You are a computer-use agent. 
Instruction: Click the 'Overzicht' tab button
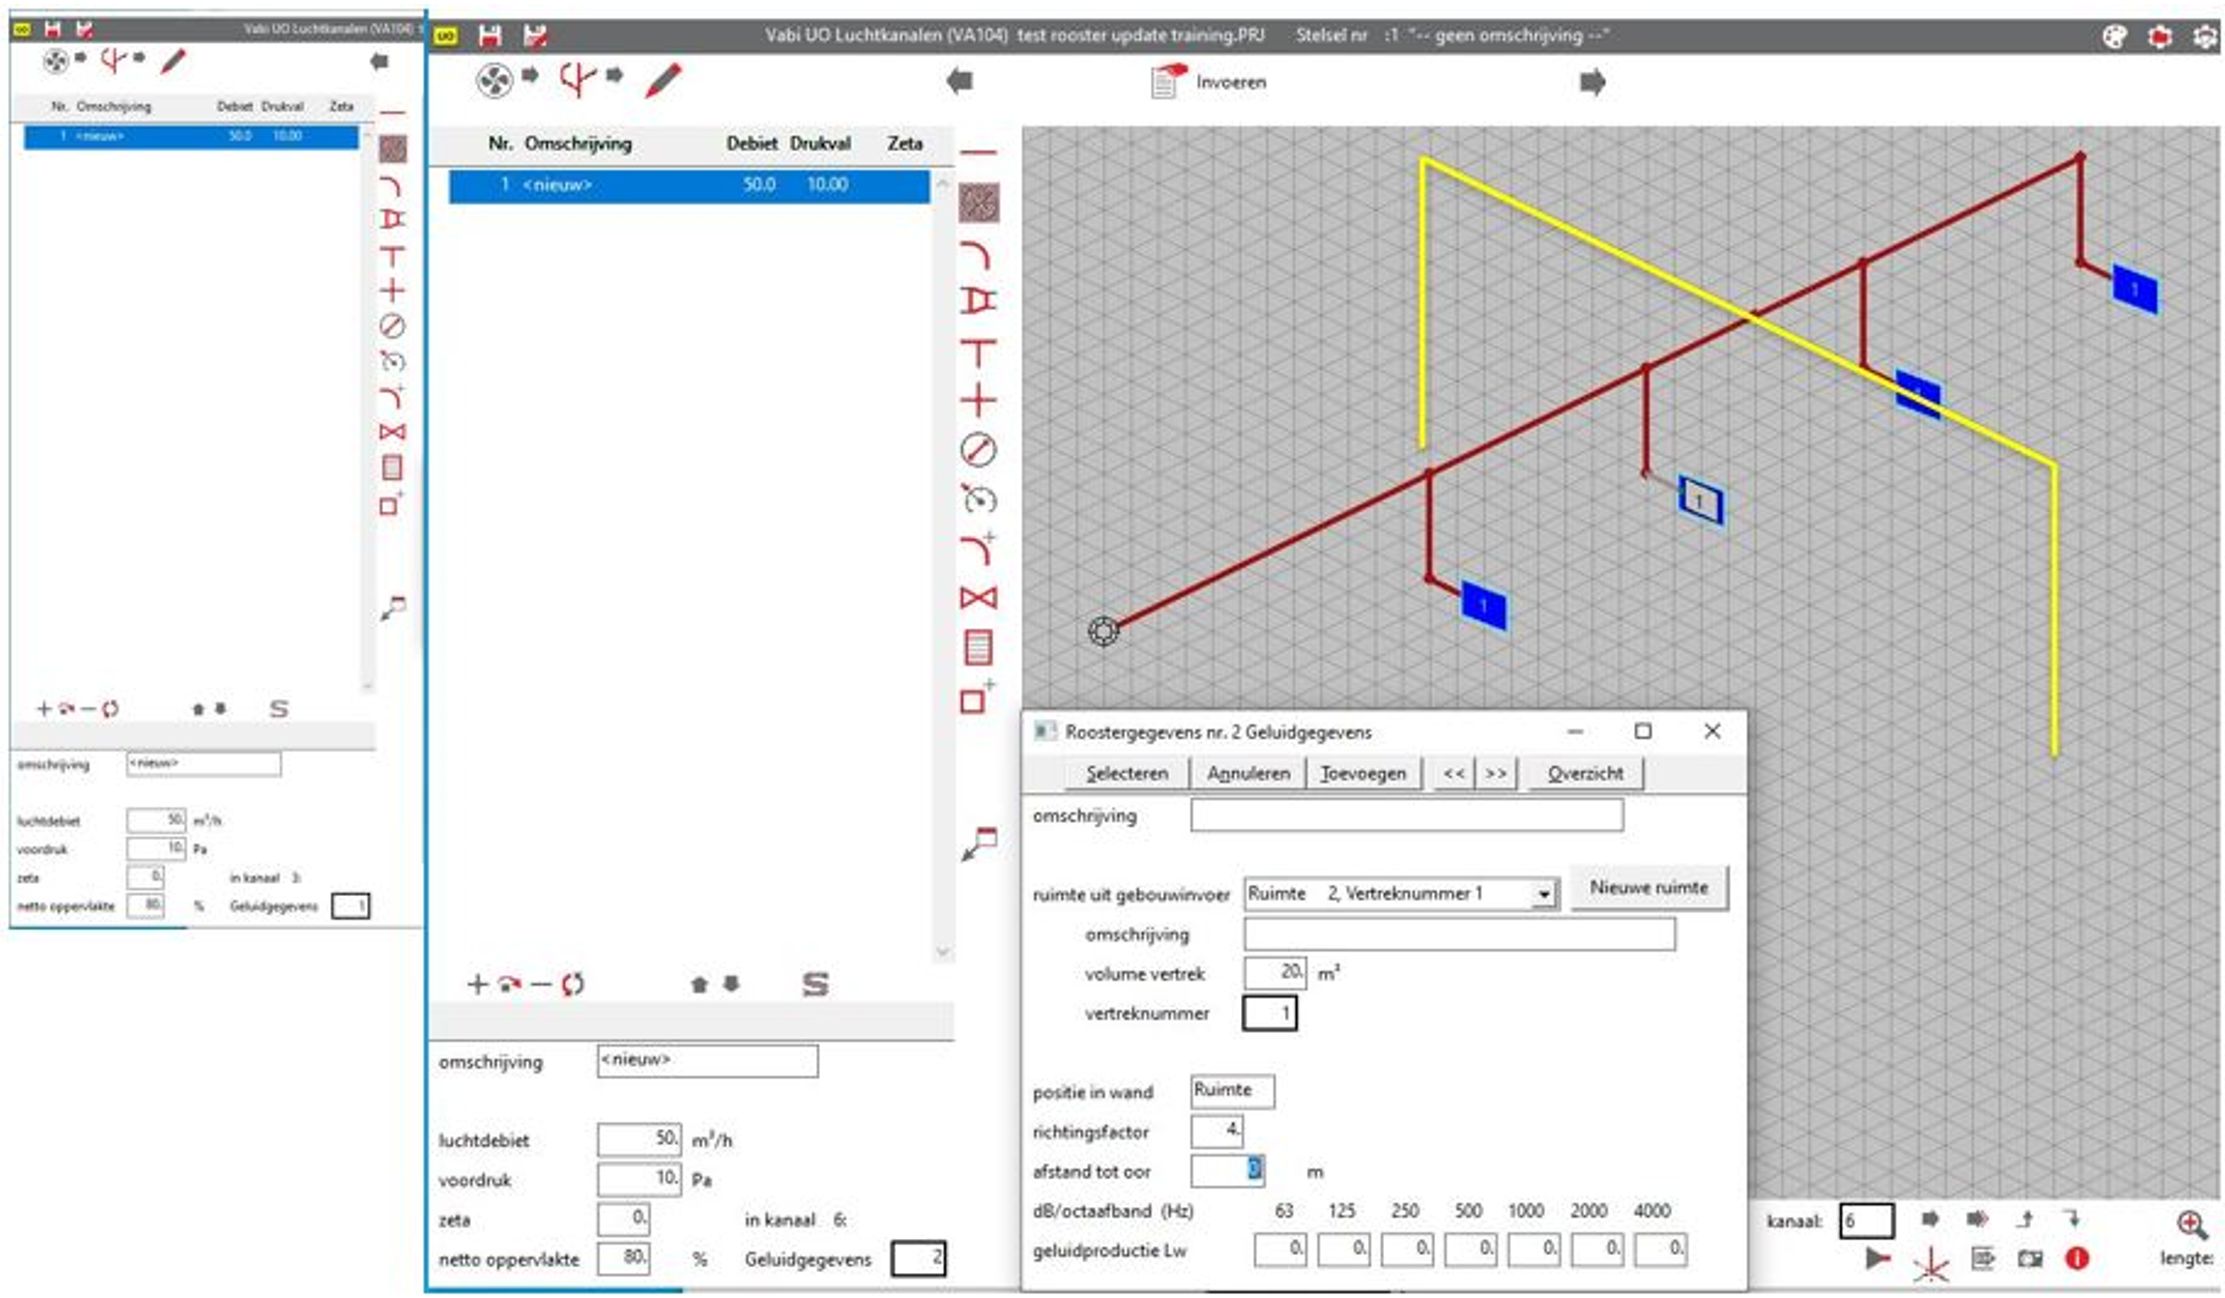[1585, 773]
